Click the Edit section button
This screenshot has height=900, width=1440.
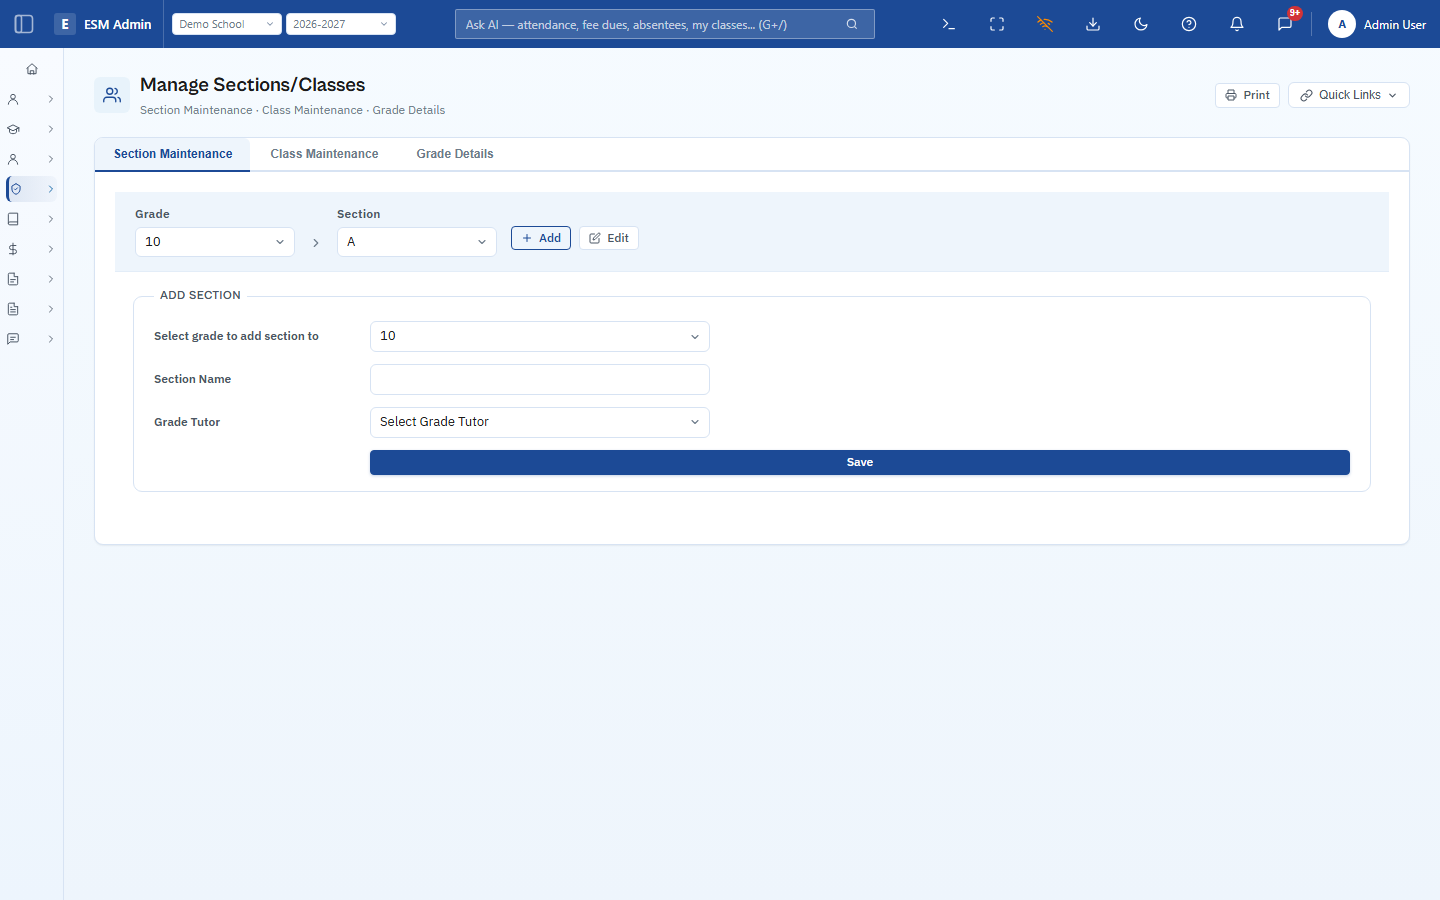[609, 238]
